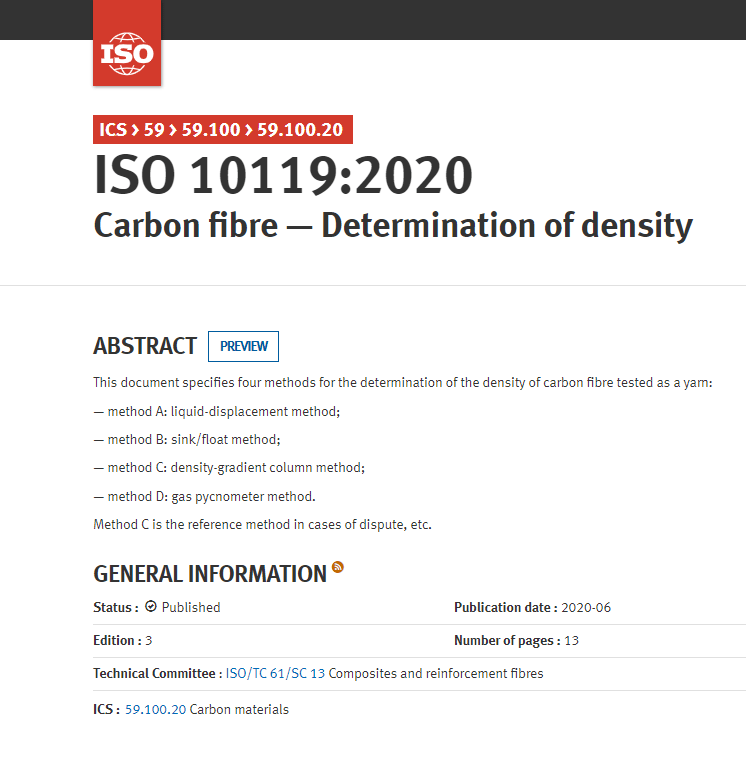Click the Published status checkmark icon
746x770 pixels.
[151, 606]
